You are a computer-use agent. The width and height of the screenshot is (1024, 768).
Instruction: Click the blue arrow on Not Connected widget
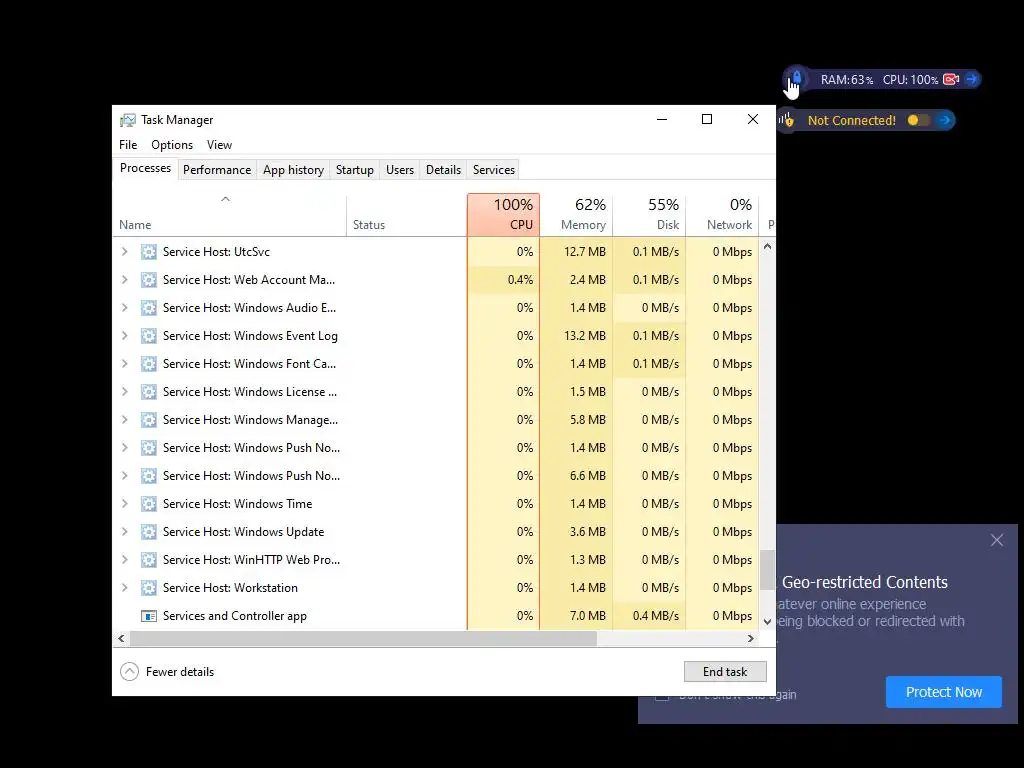944,120
